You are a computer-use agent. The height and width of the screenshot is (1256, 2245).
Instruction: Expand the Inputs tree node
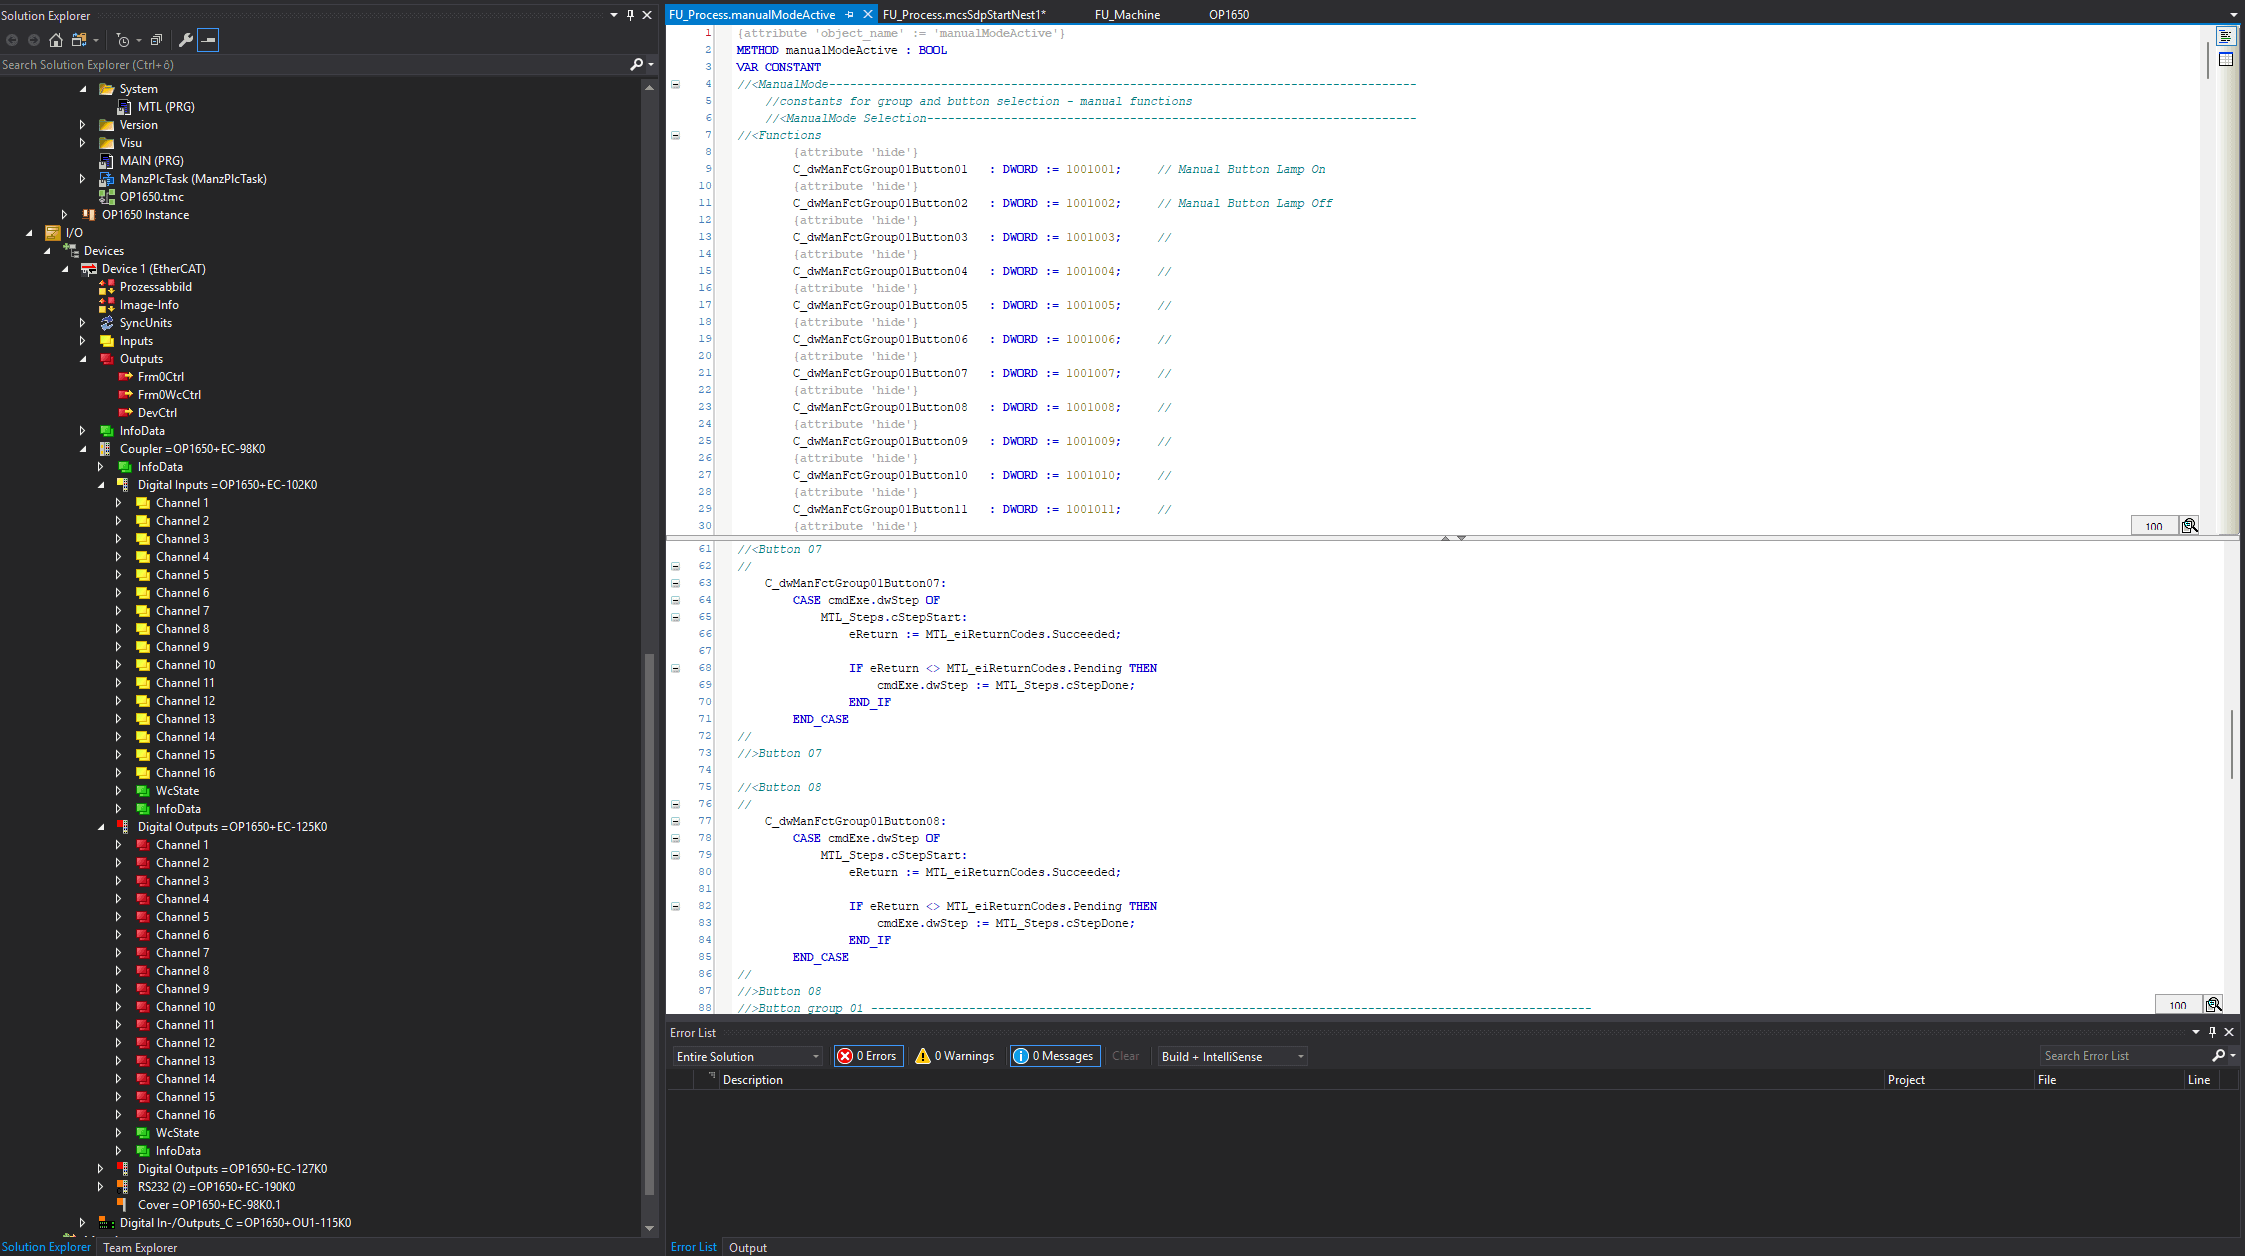82,341
